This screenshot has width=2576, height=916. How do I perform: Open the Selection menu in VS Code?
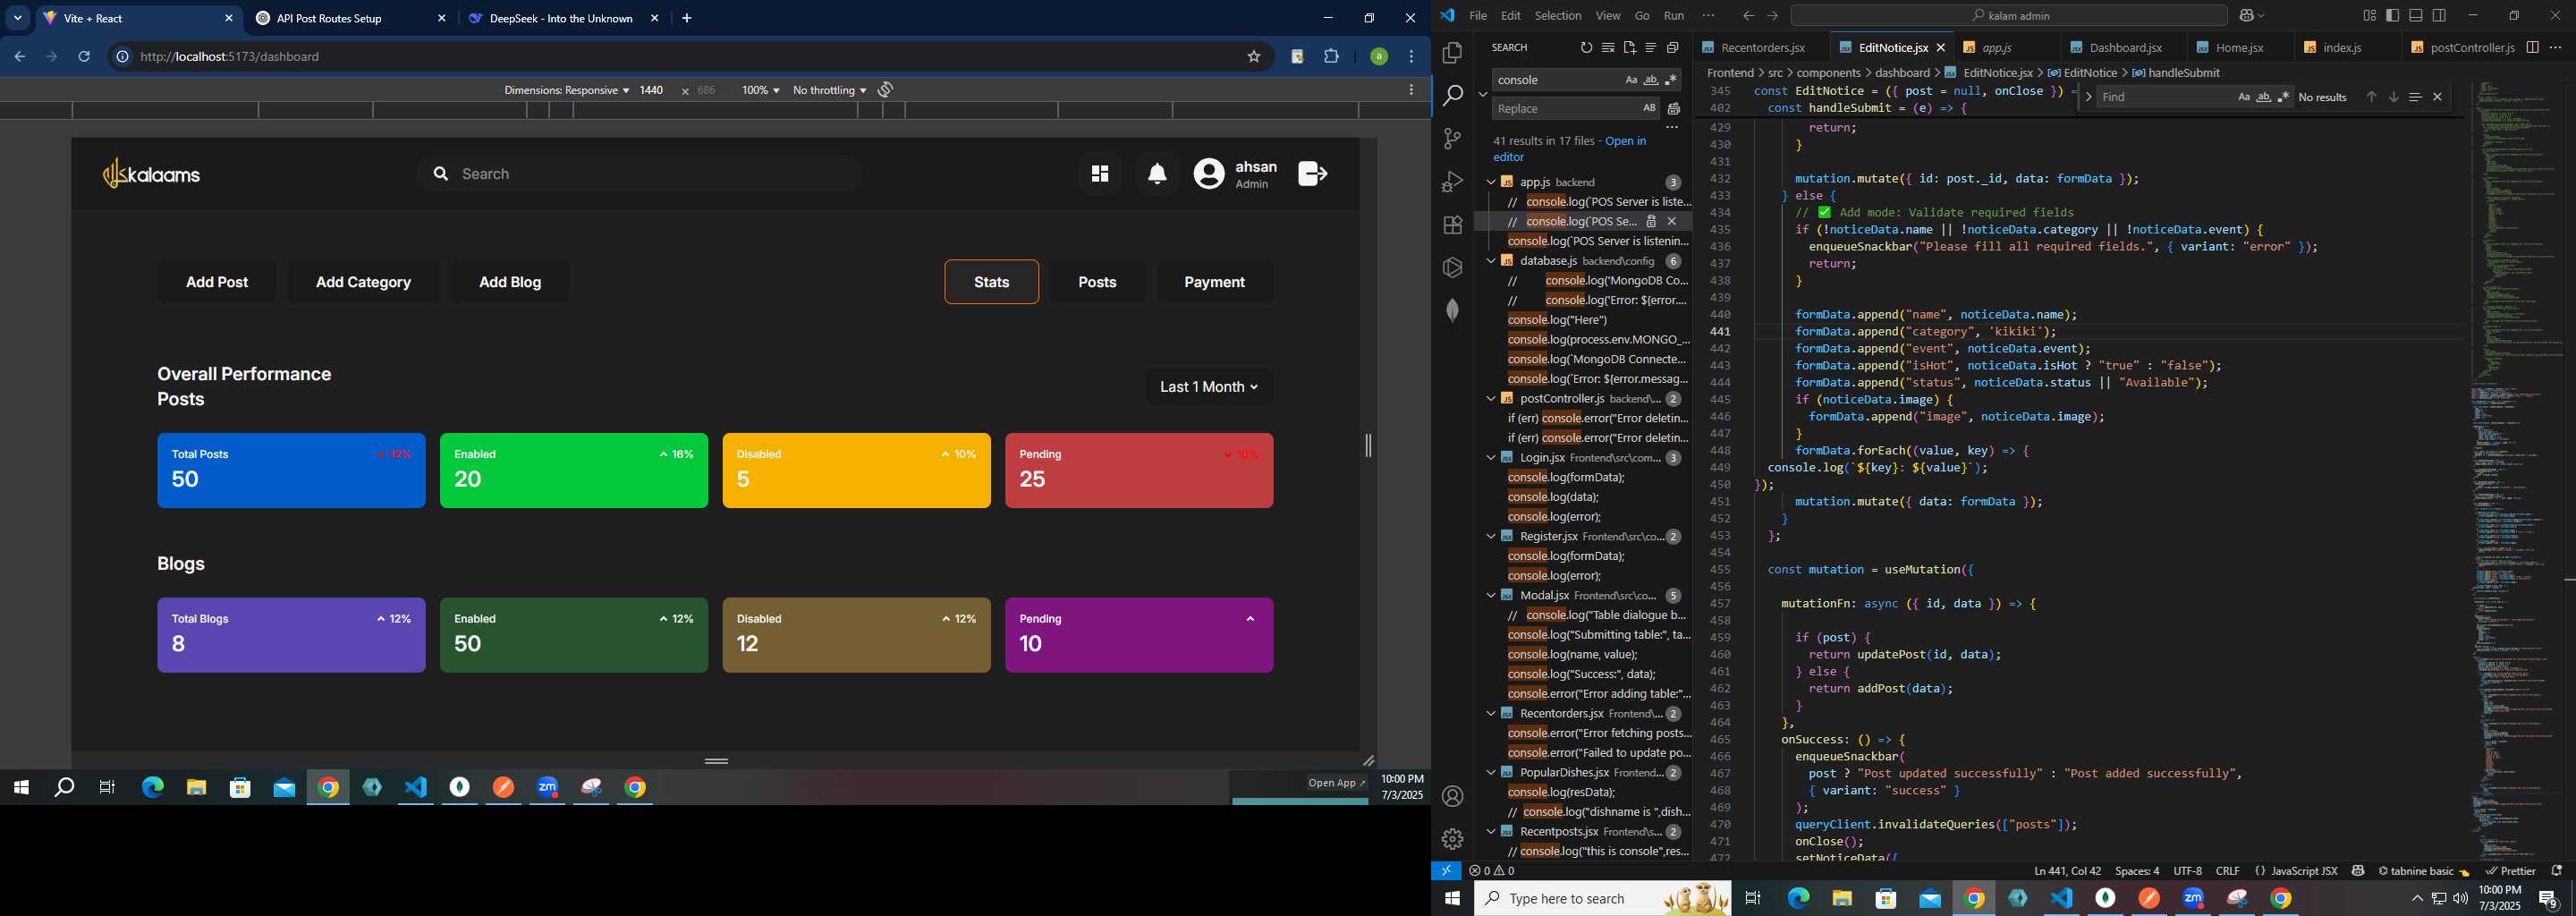pos(1558,16)
